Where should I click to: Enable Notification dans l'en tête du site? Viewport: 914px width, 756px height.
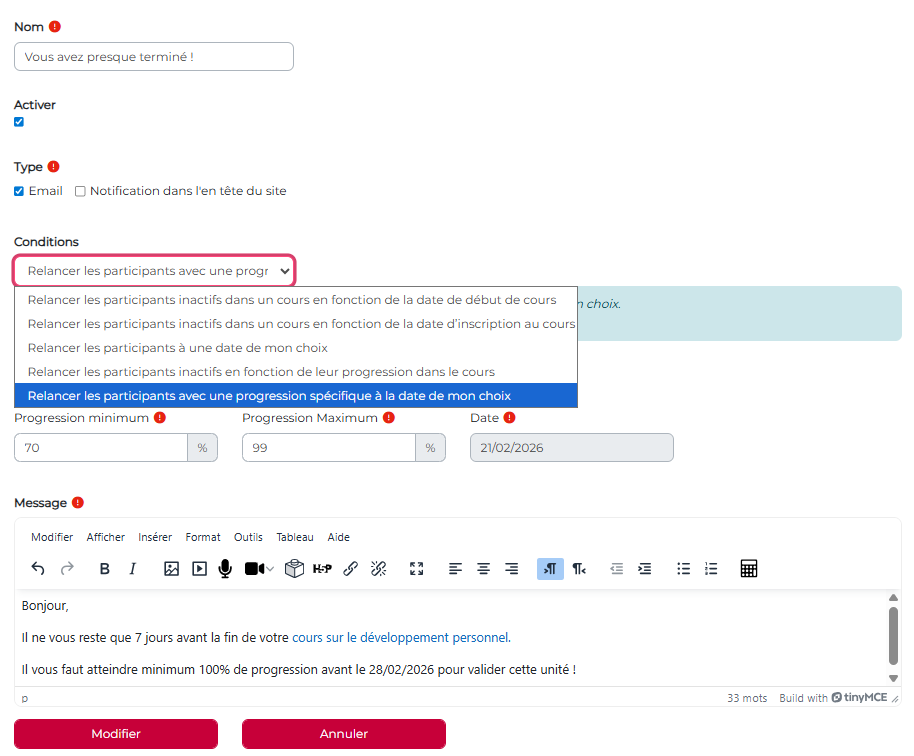(80, 191)
